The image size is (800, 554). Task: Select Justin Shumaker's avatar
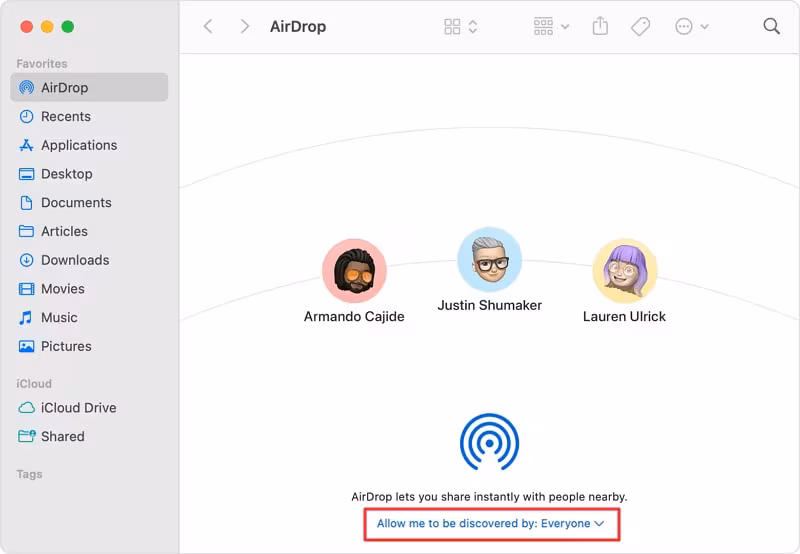coord(489,260)
